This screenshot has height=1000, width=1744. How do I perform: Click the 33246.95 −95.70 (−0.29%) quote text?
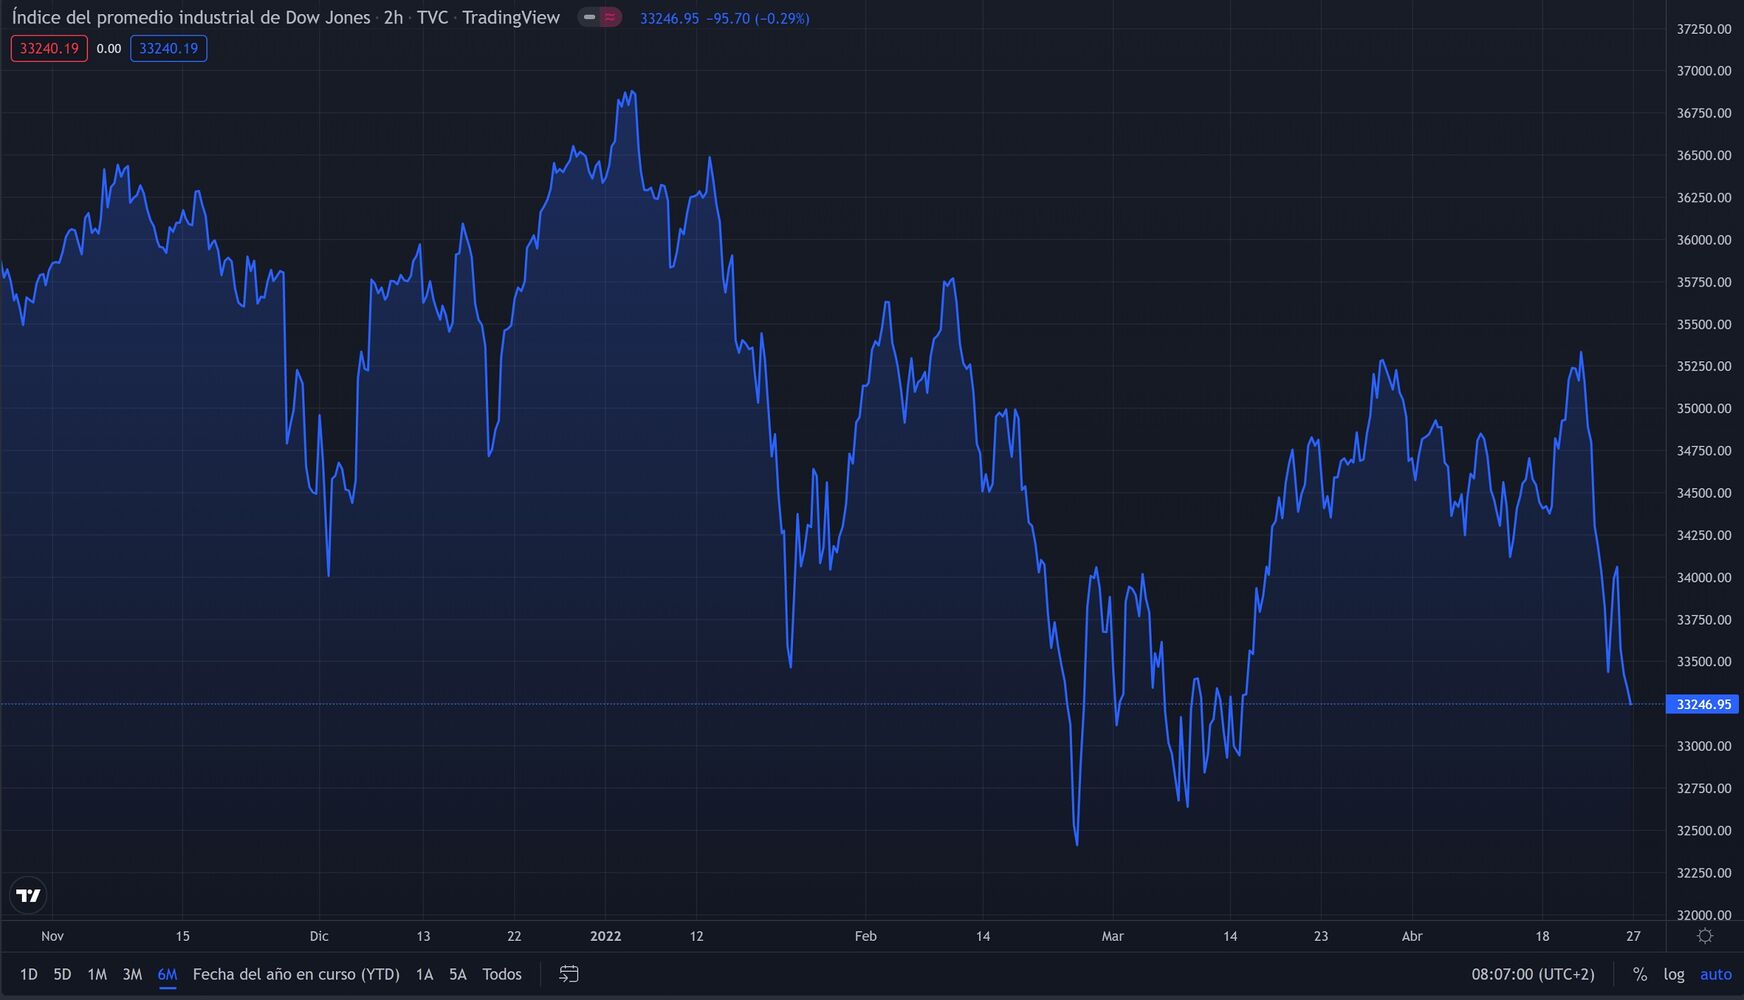[725, 18]
